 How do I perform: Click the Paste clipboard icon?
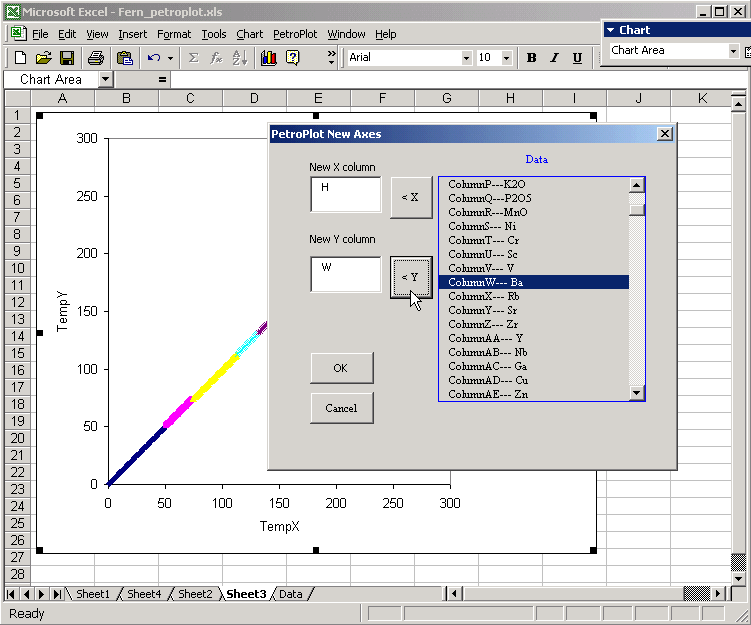[x=125, y=58]
